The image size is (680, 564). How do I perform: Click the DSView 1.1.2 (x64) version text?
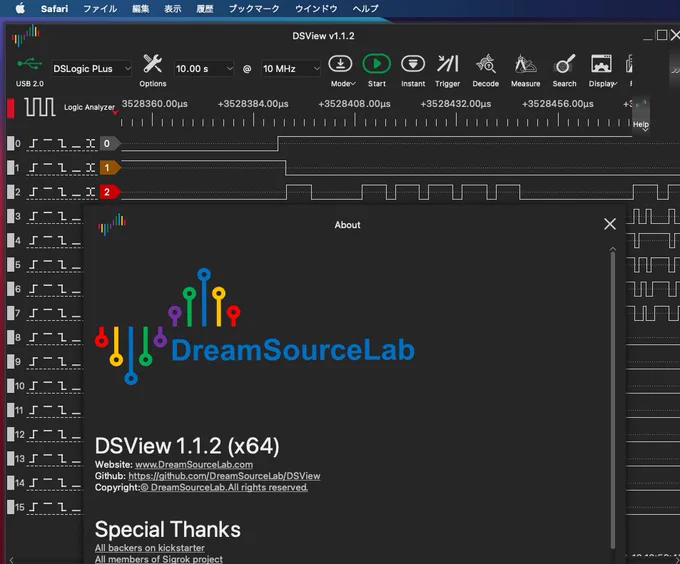[187, 446]
